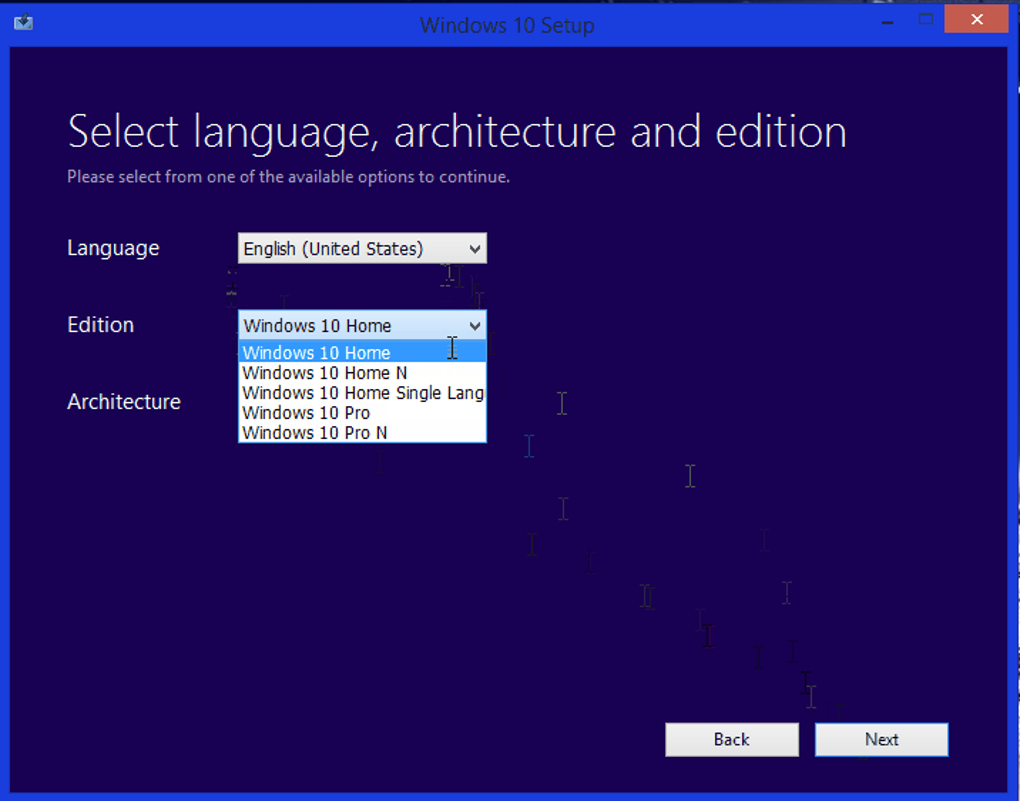The height and width of the screenshot is (801, 1020).
Task: Select highlighted Windows 10 Home list option
Action: click(362, 353)
